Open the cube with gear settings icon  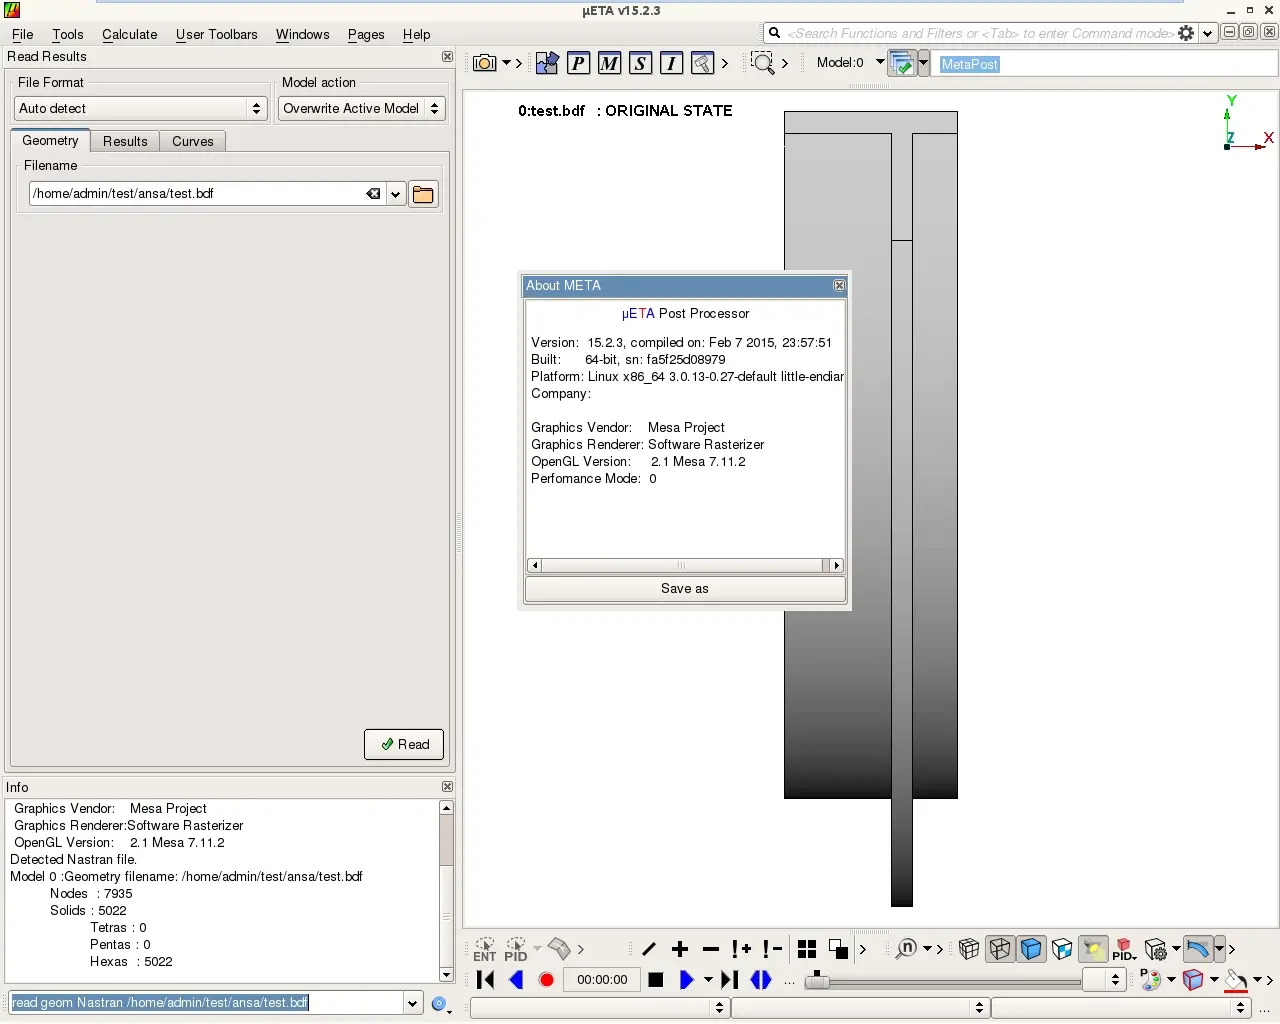click(x=1156, y=949)
